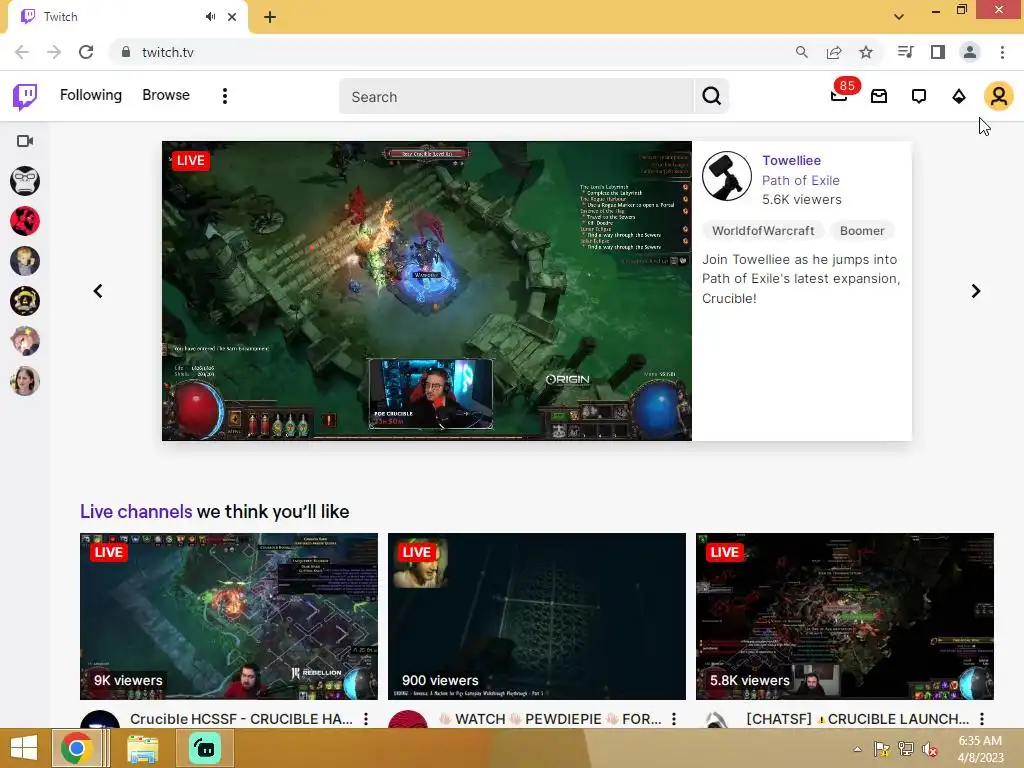Close the Twitch browser tab
Viewport: 1024px width, 768px height.
(232, 17)
